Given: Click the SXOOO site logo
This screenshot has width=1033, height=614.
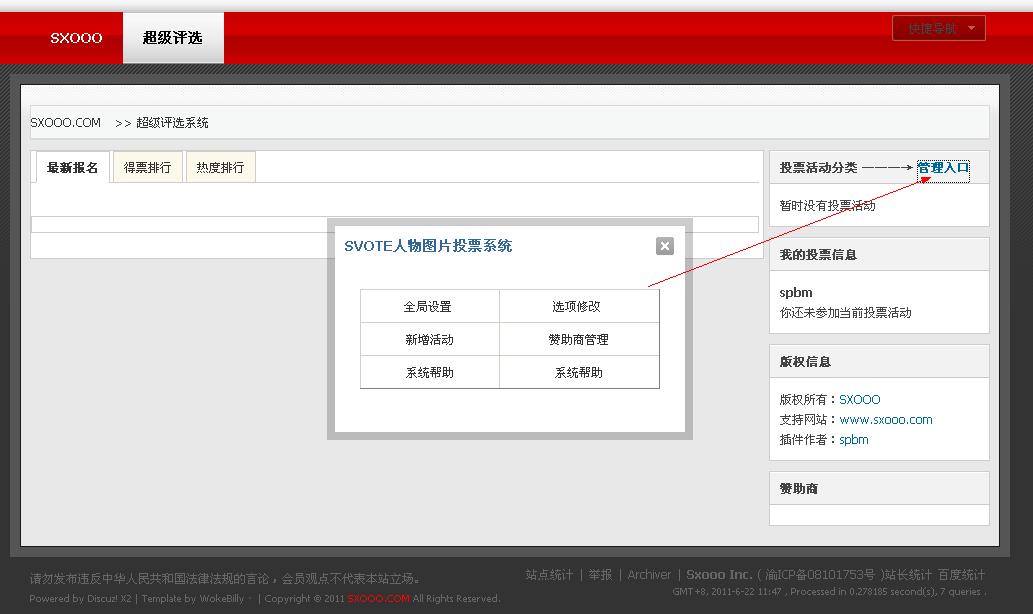Looking at the screenshot, I should coord(75,37).
